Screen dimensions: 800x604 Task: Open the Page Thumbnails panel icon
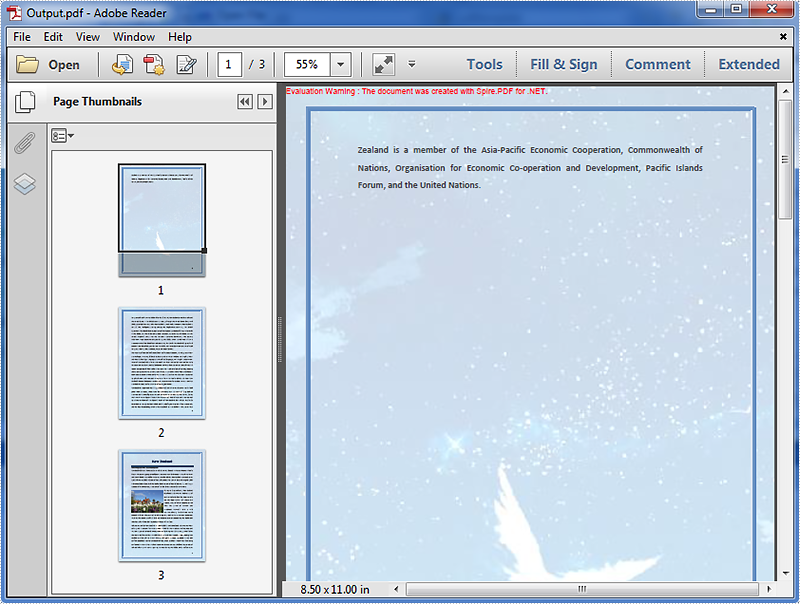pos(25,100)
